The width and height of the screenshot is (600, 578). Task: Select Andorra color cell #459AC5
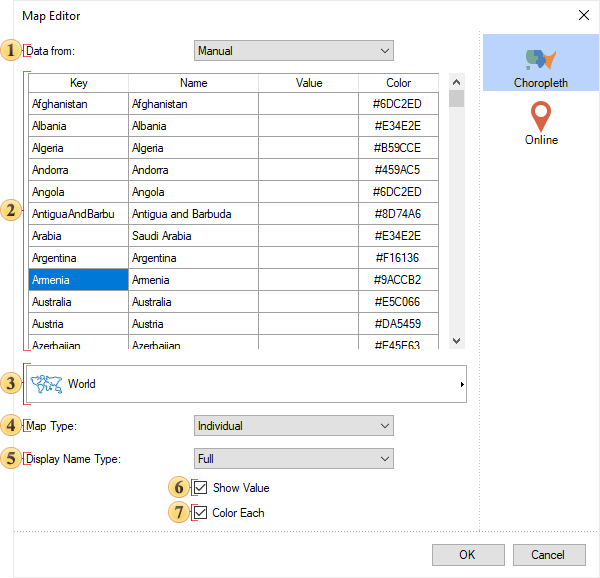(398, 170)
